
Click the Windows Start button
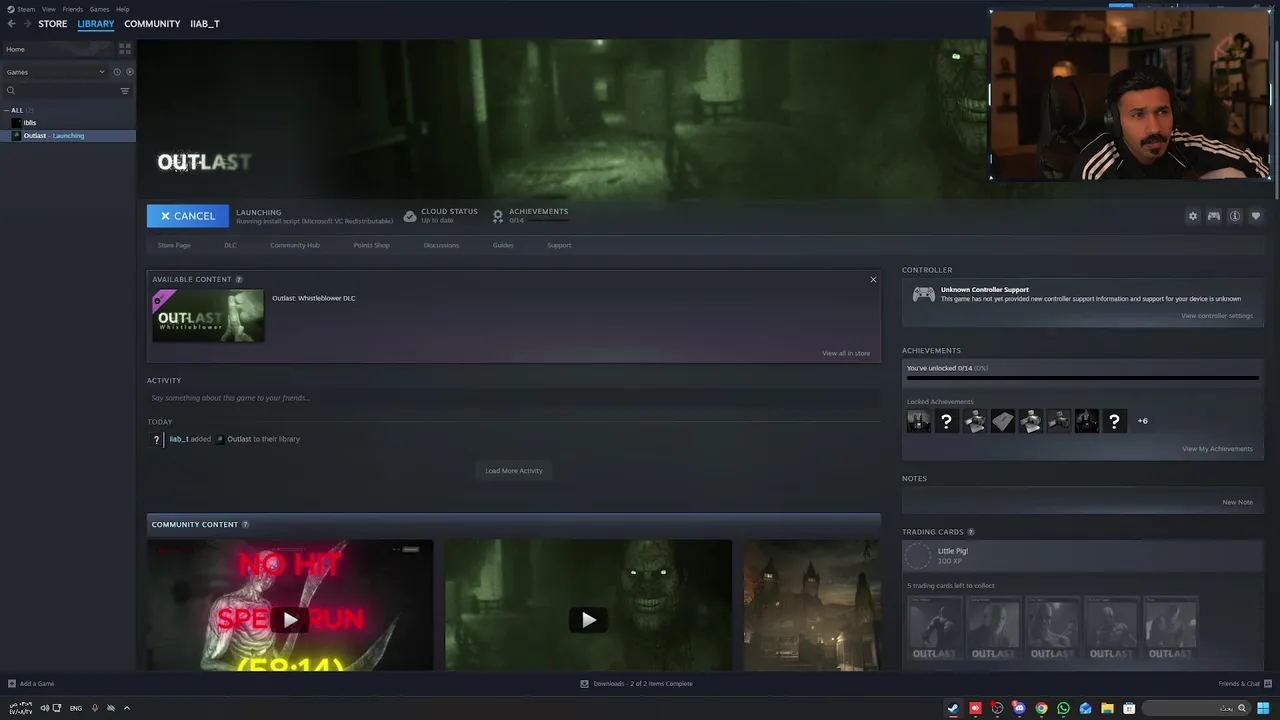pyautogui.click(x=1263, y=708)
